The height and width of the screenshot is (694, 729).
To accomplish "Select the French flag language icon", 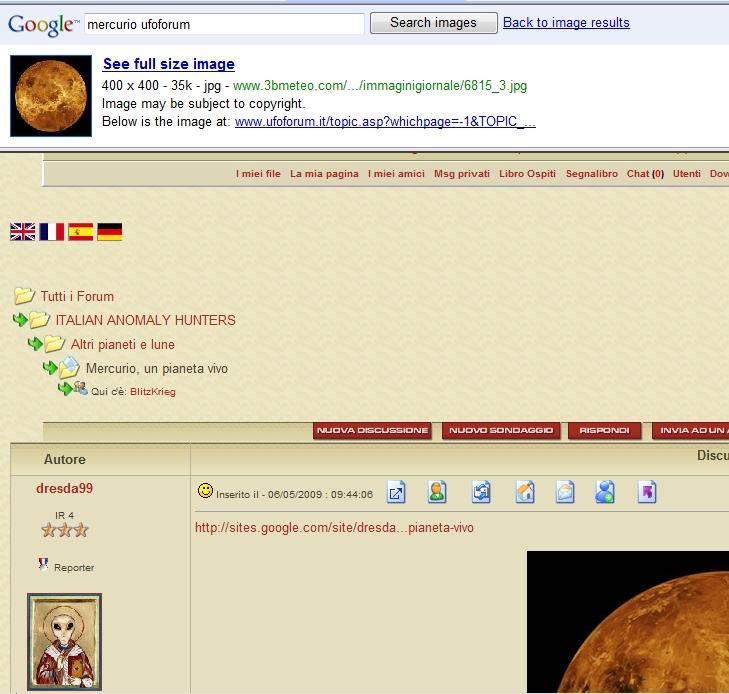I will [x=52, y=231].
